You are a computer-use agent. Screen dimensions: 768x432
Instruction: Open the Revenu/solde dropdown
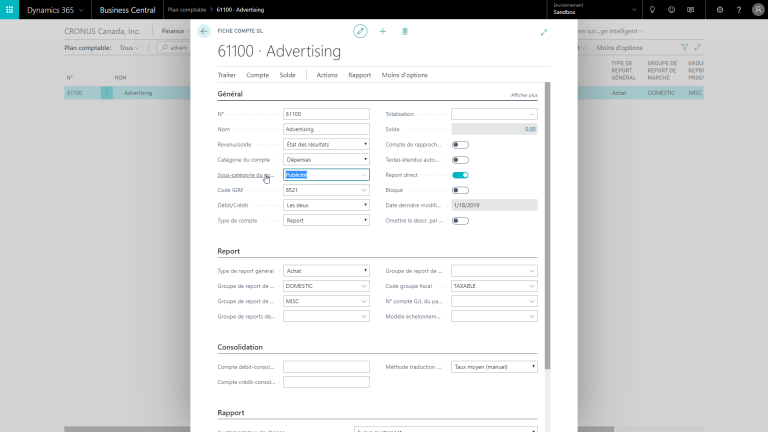326,144
